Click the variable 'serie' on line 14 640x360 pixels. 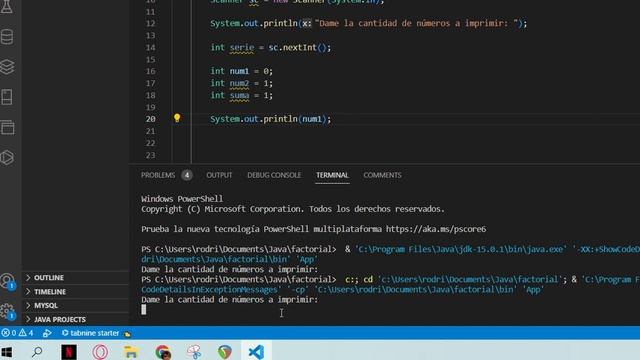pos(242,47)
